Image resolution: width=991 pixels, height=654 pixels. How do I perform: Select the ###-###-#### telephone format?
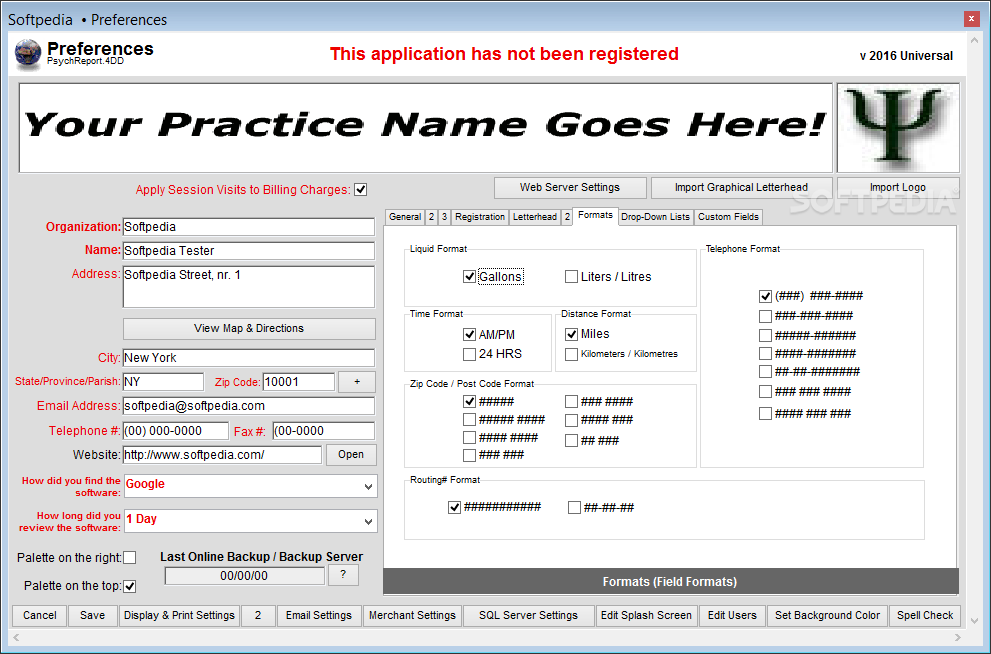tap(765, 316)
